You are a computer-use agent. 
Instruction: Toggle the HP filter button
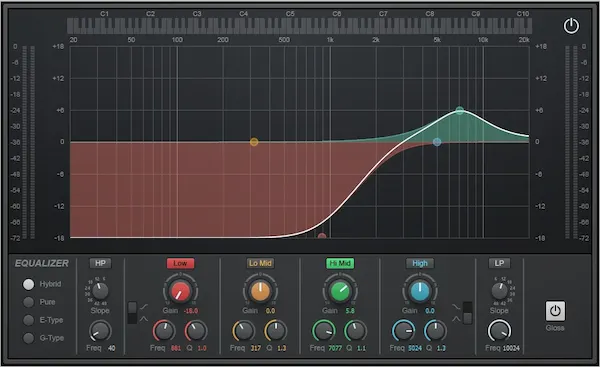tap(100, 263)
